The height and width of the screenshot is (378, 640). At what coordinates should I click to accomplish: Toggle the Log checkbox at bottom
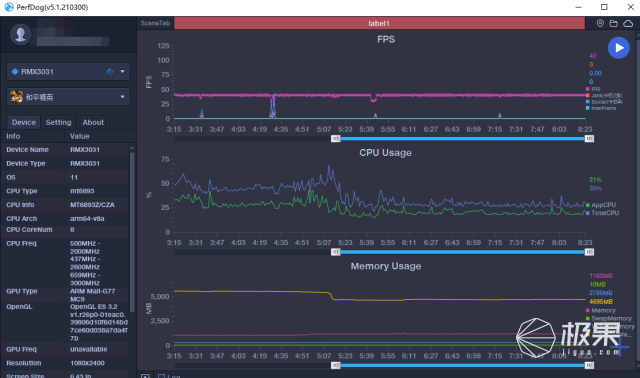(x=161, y=376)
